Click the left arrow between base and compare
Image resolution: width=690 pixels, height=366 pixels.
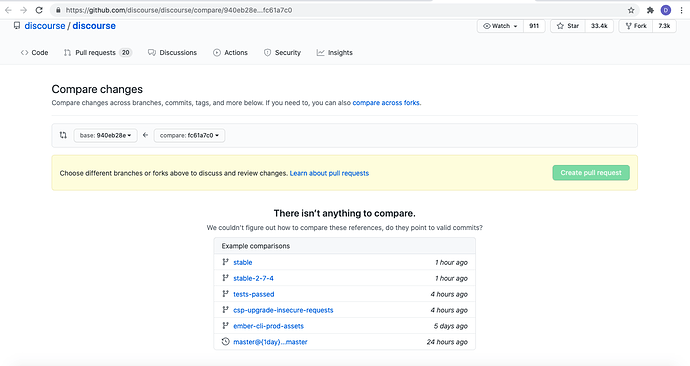click(x=145, y=135)
